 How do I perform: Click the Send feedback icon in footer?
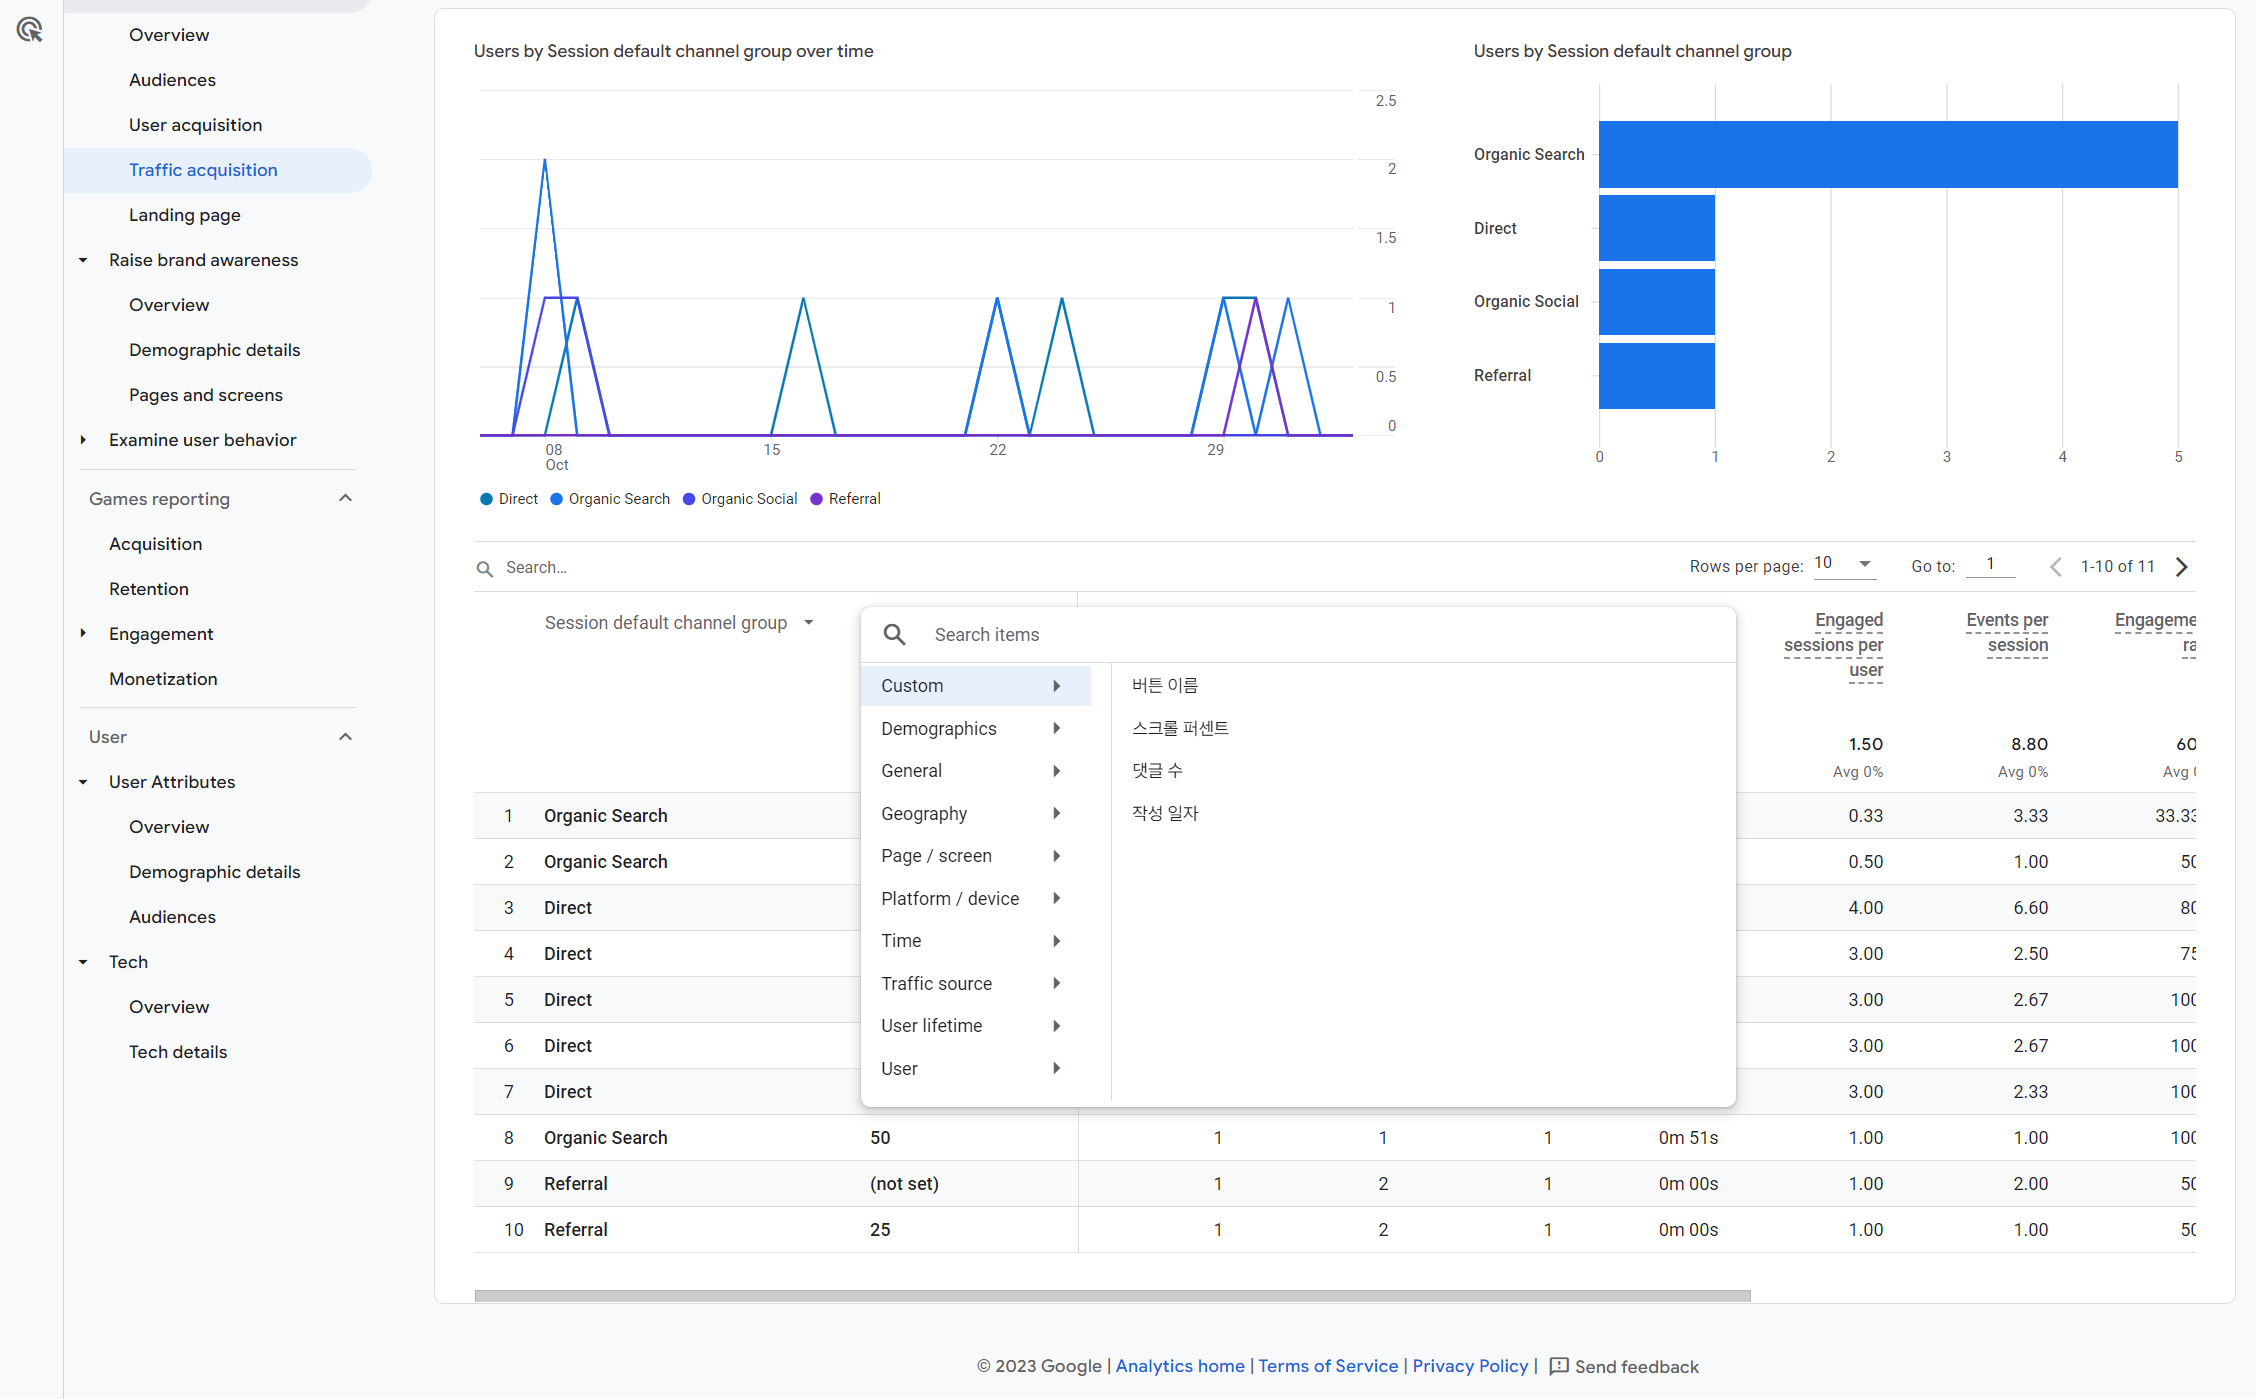[x=1559, y=1366]
